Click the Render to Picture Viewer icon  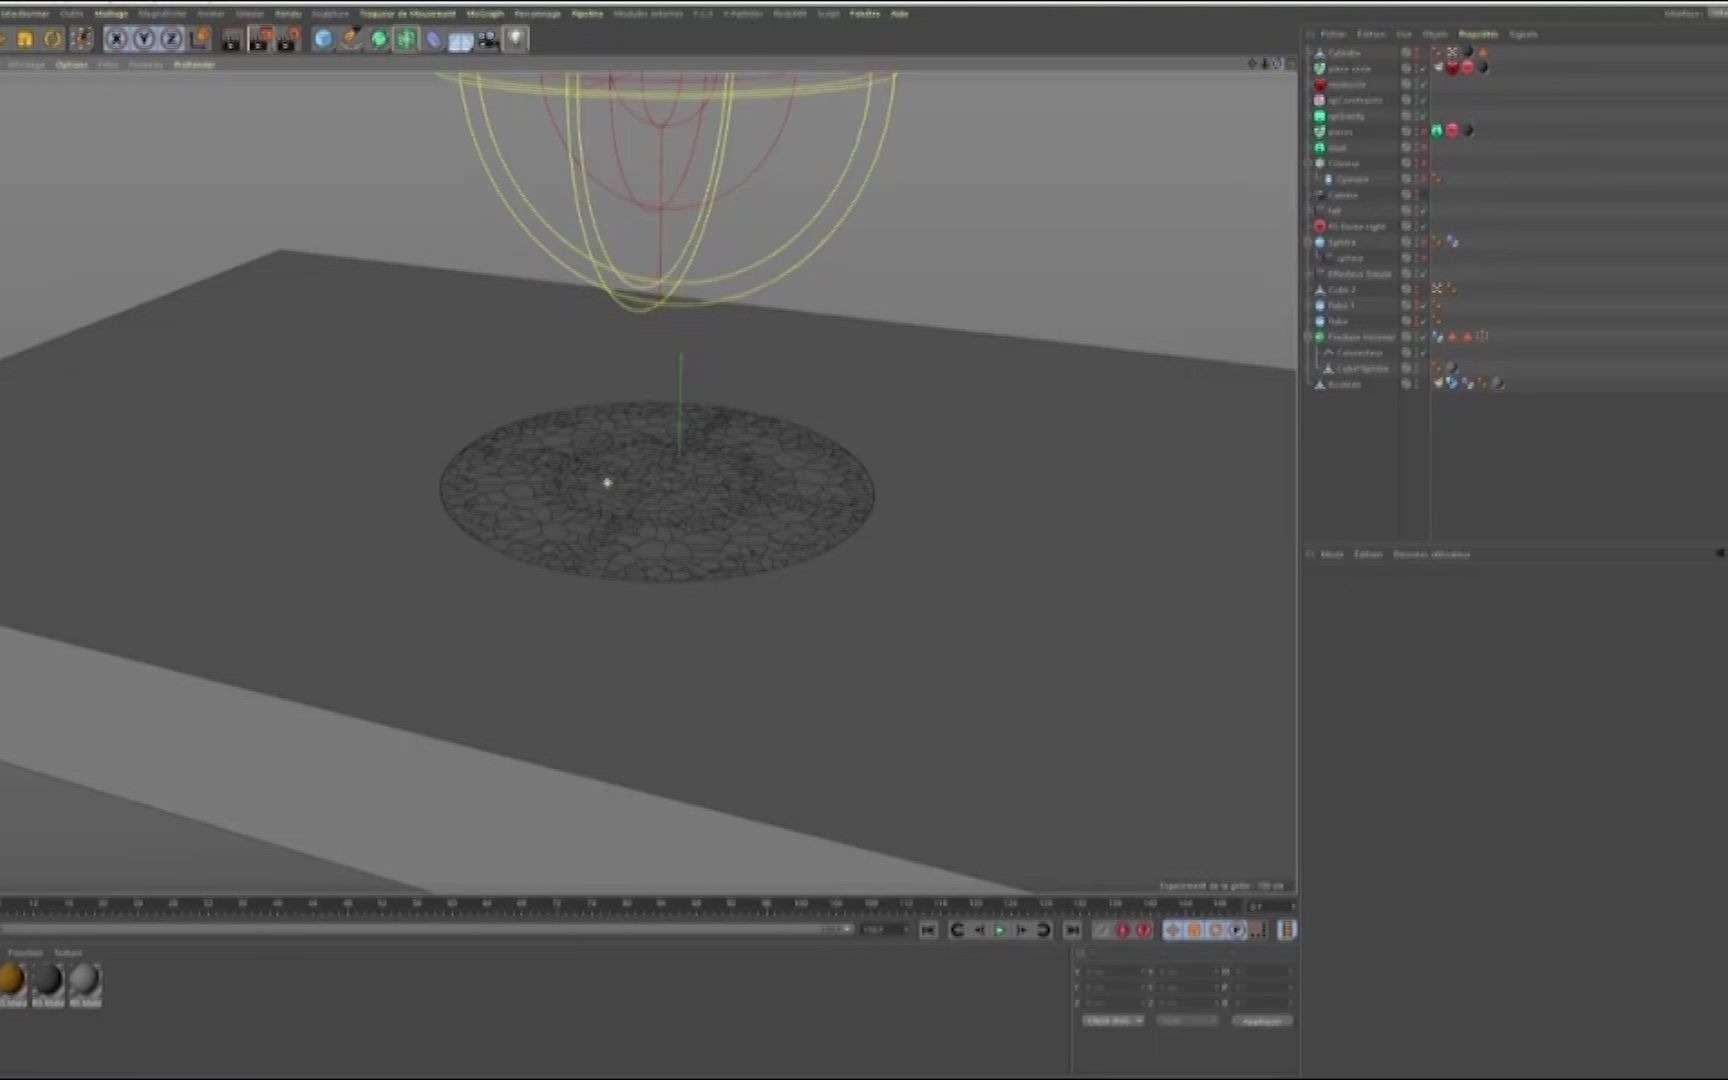coord(259,39)
